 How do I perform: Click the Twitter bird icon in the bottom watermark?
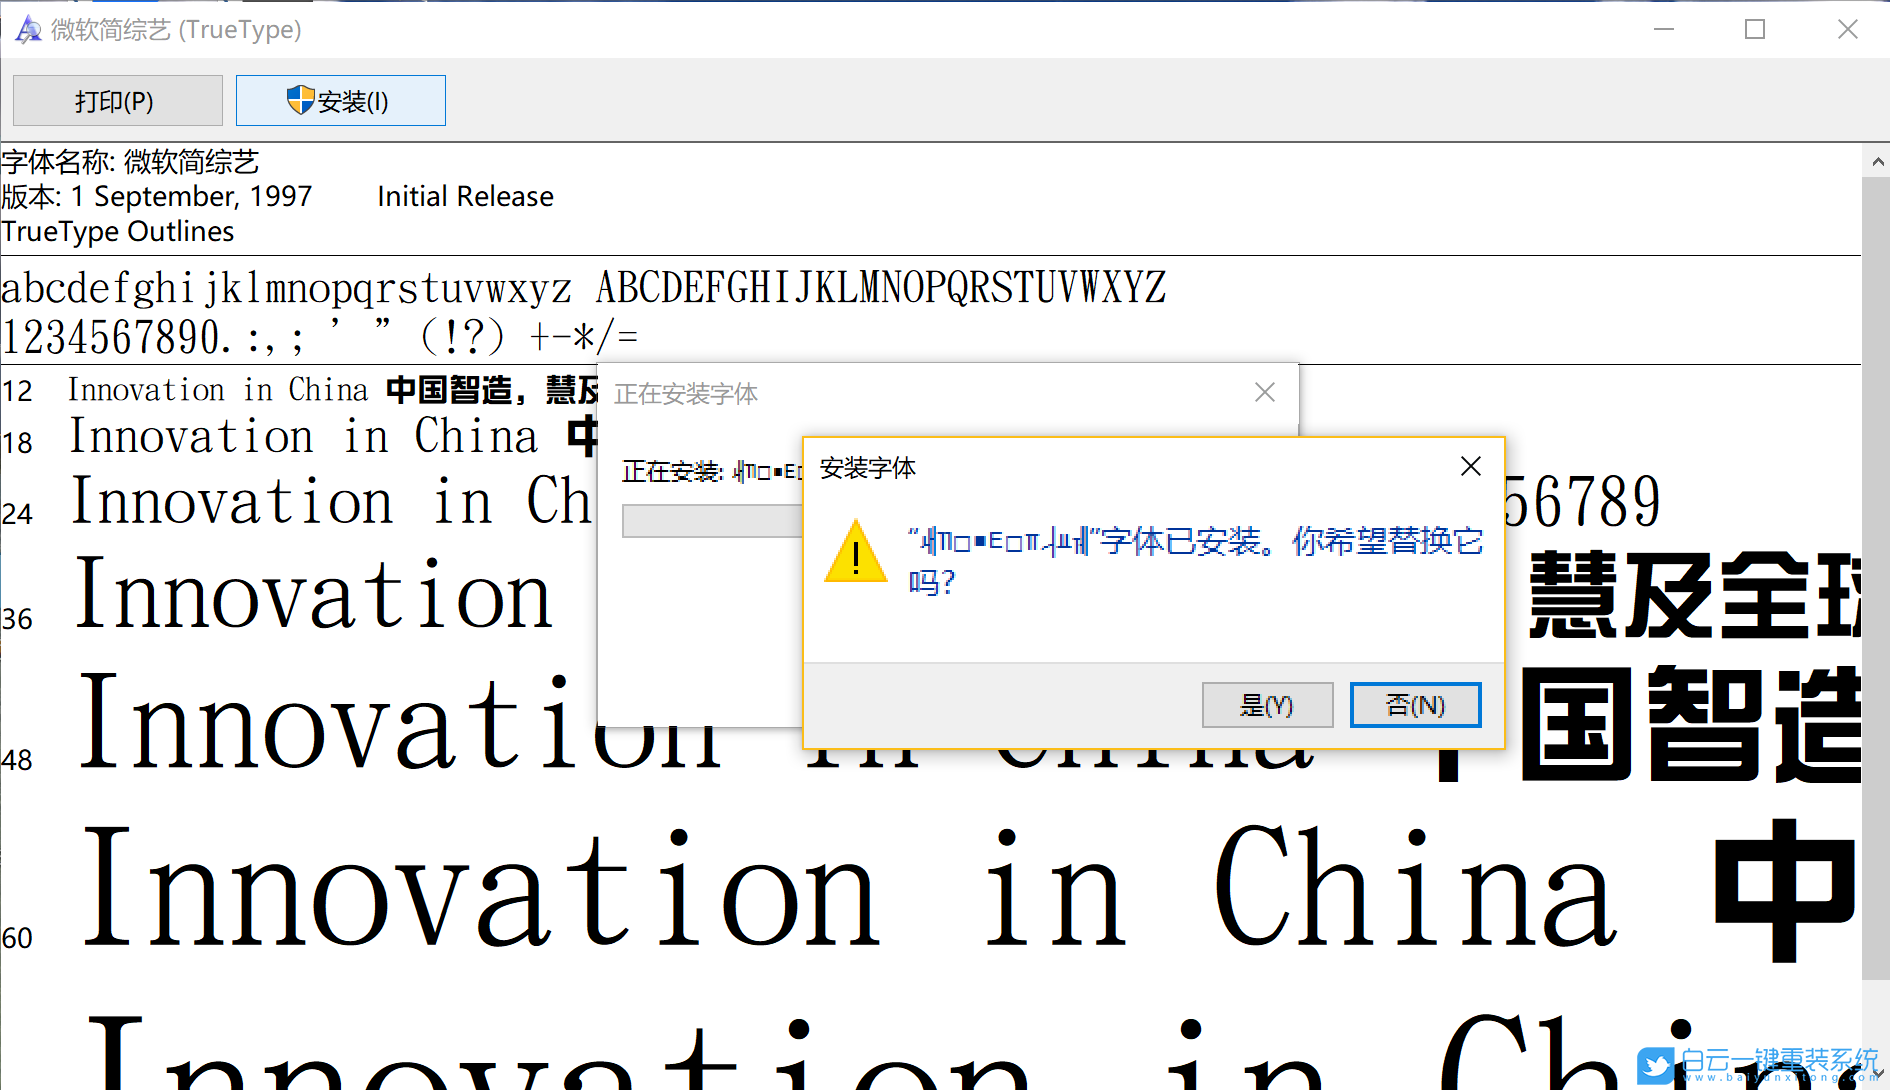pyautogui.click(x=1656, y=1066)
